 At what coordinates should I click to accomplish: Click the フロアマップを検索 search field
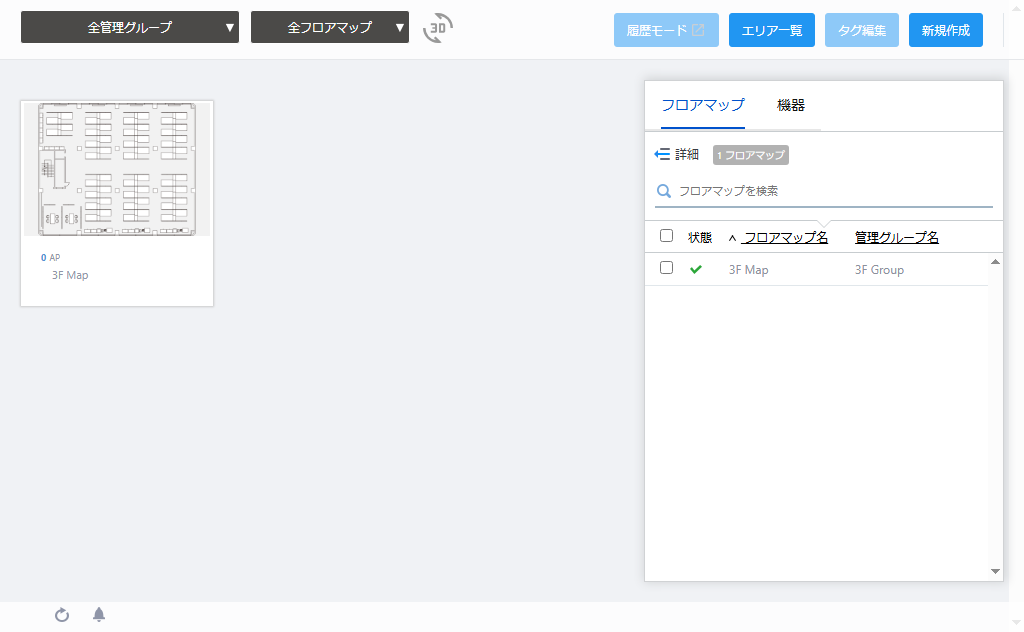(x=824, y=191)
